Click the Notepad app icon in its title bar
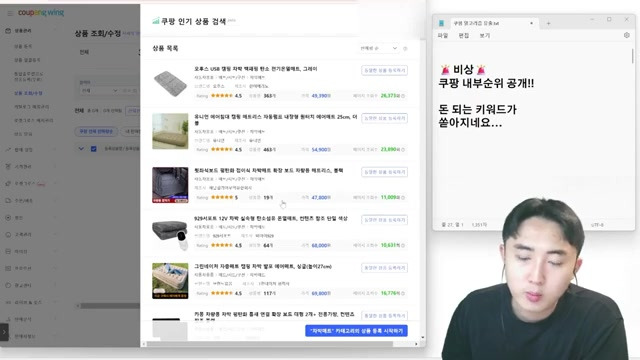The height and width of the screenshot is (360, 640). point(441,24)
